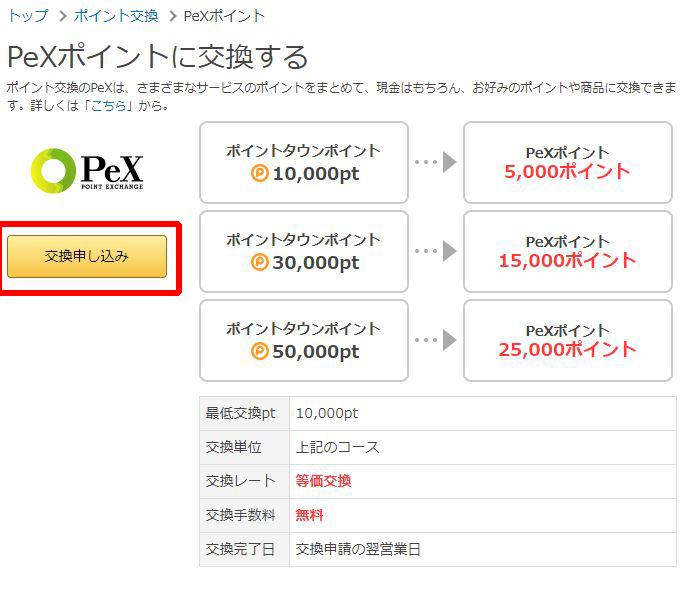Click the red 等価交換 value

324,481
